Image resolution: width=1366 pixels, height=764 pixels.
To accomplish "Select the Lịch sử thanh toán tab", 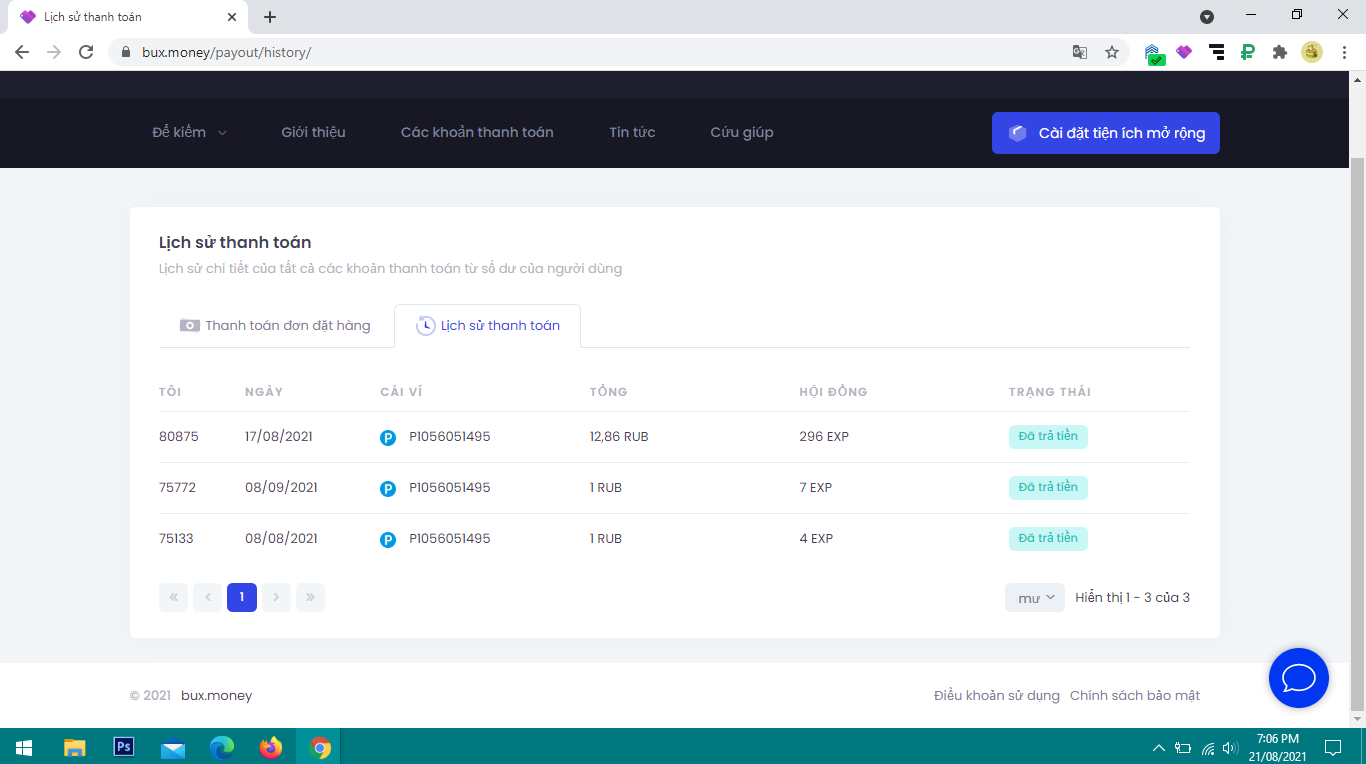I will click(488, 326).
